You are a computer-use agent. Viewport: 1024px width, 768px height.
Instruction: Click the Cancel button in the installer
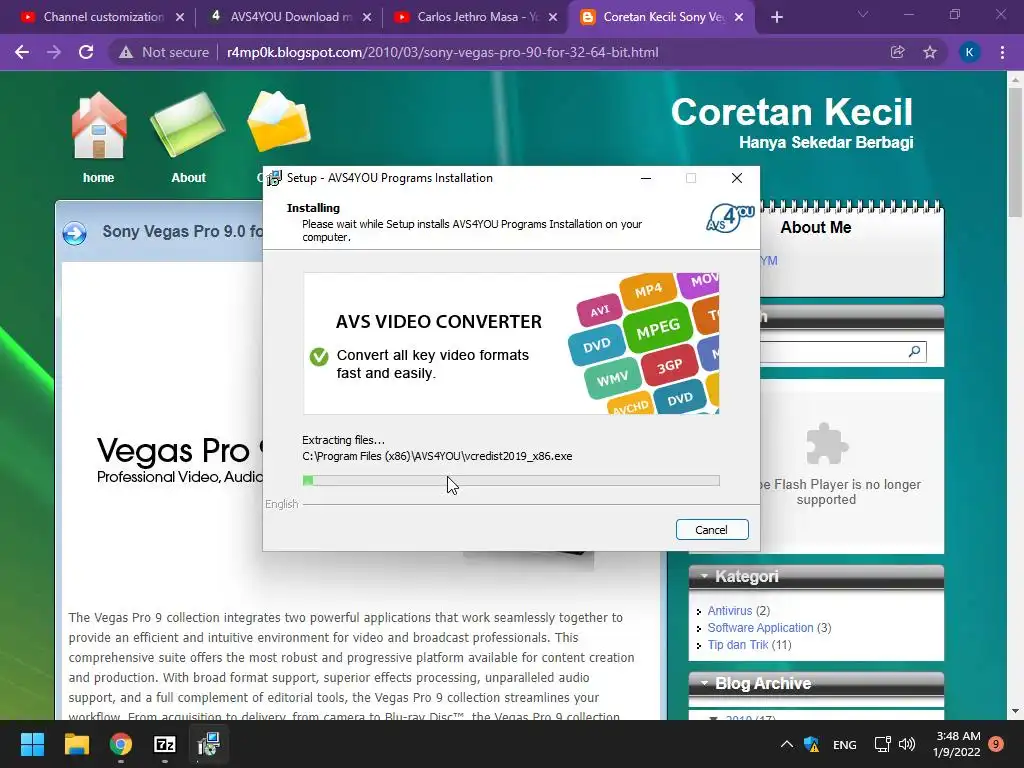712,530
